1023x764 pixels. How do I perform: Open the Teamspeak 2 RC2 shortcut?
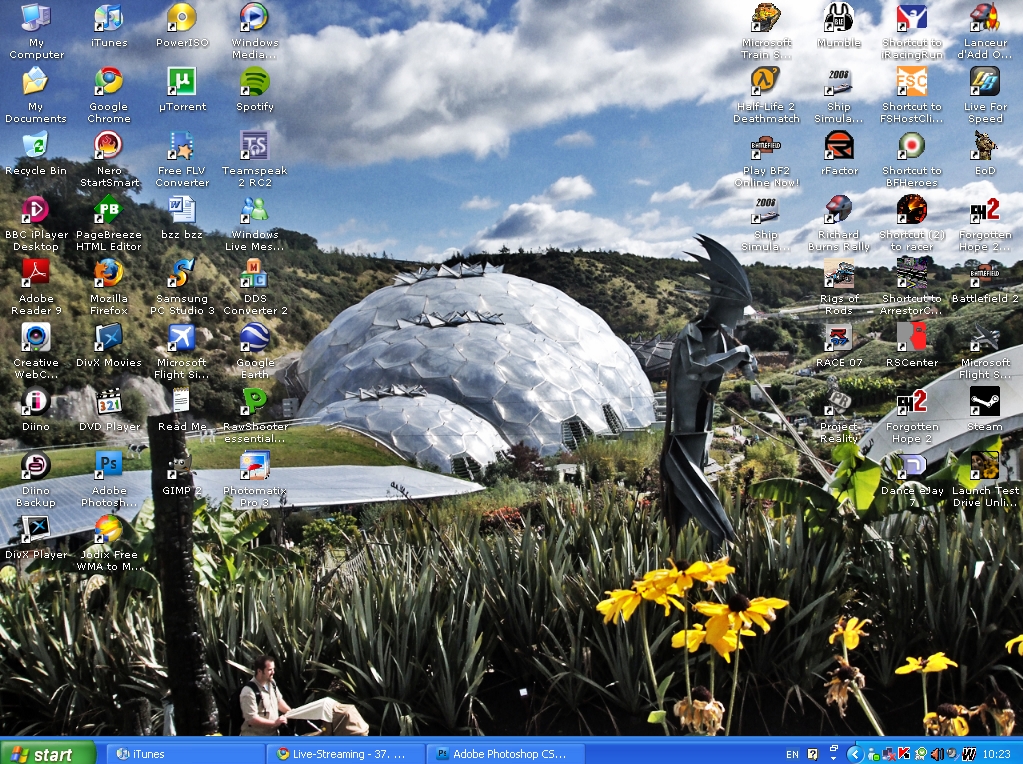254,146
